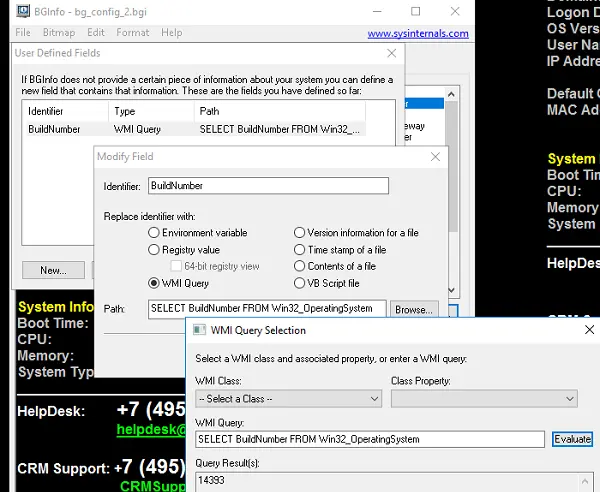Click the Identifier column header

click(x=65, y=111)
